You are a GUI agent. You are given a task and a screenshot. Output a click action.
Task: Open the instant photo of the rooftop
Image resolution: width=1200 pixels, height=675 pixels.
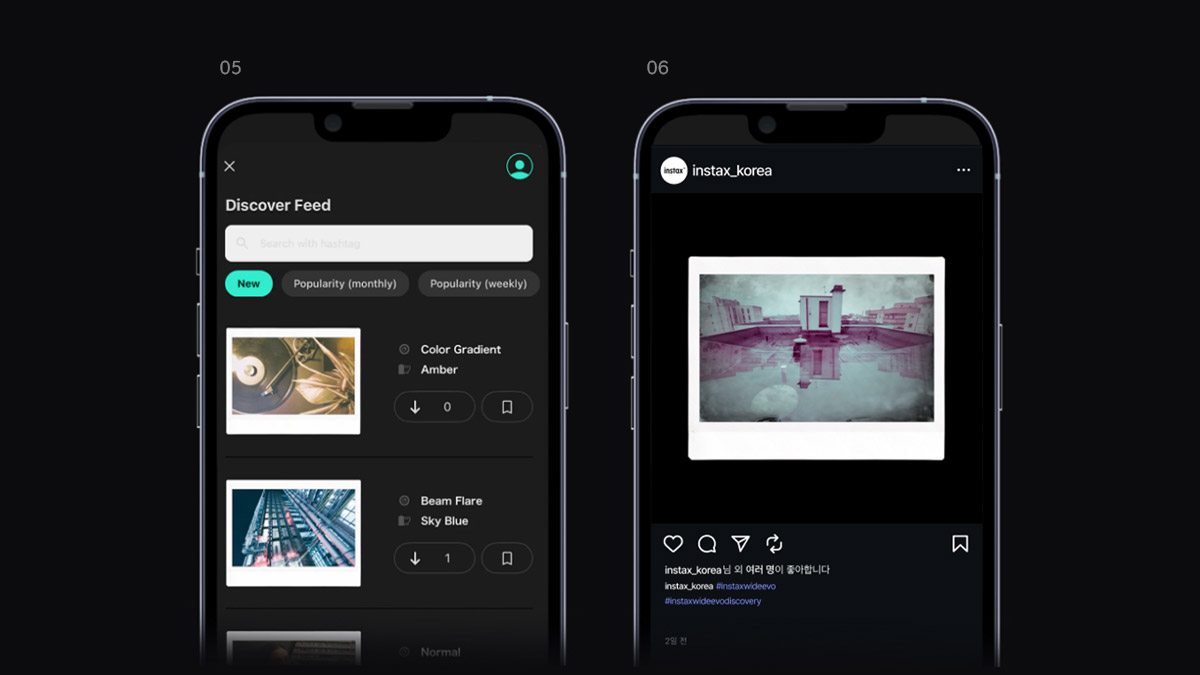[816, 358]
